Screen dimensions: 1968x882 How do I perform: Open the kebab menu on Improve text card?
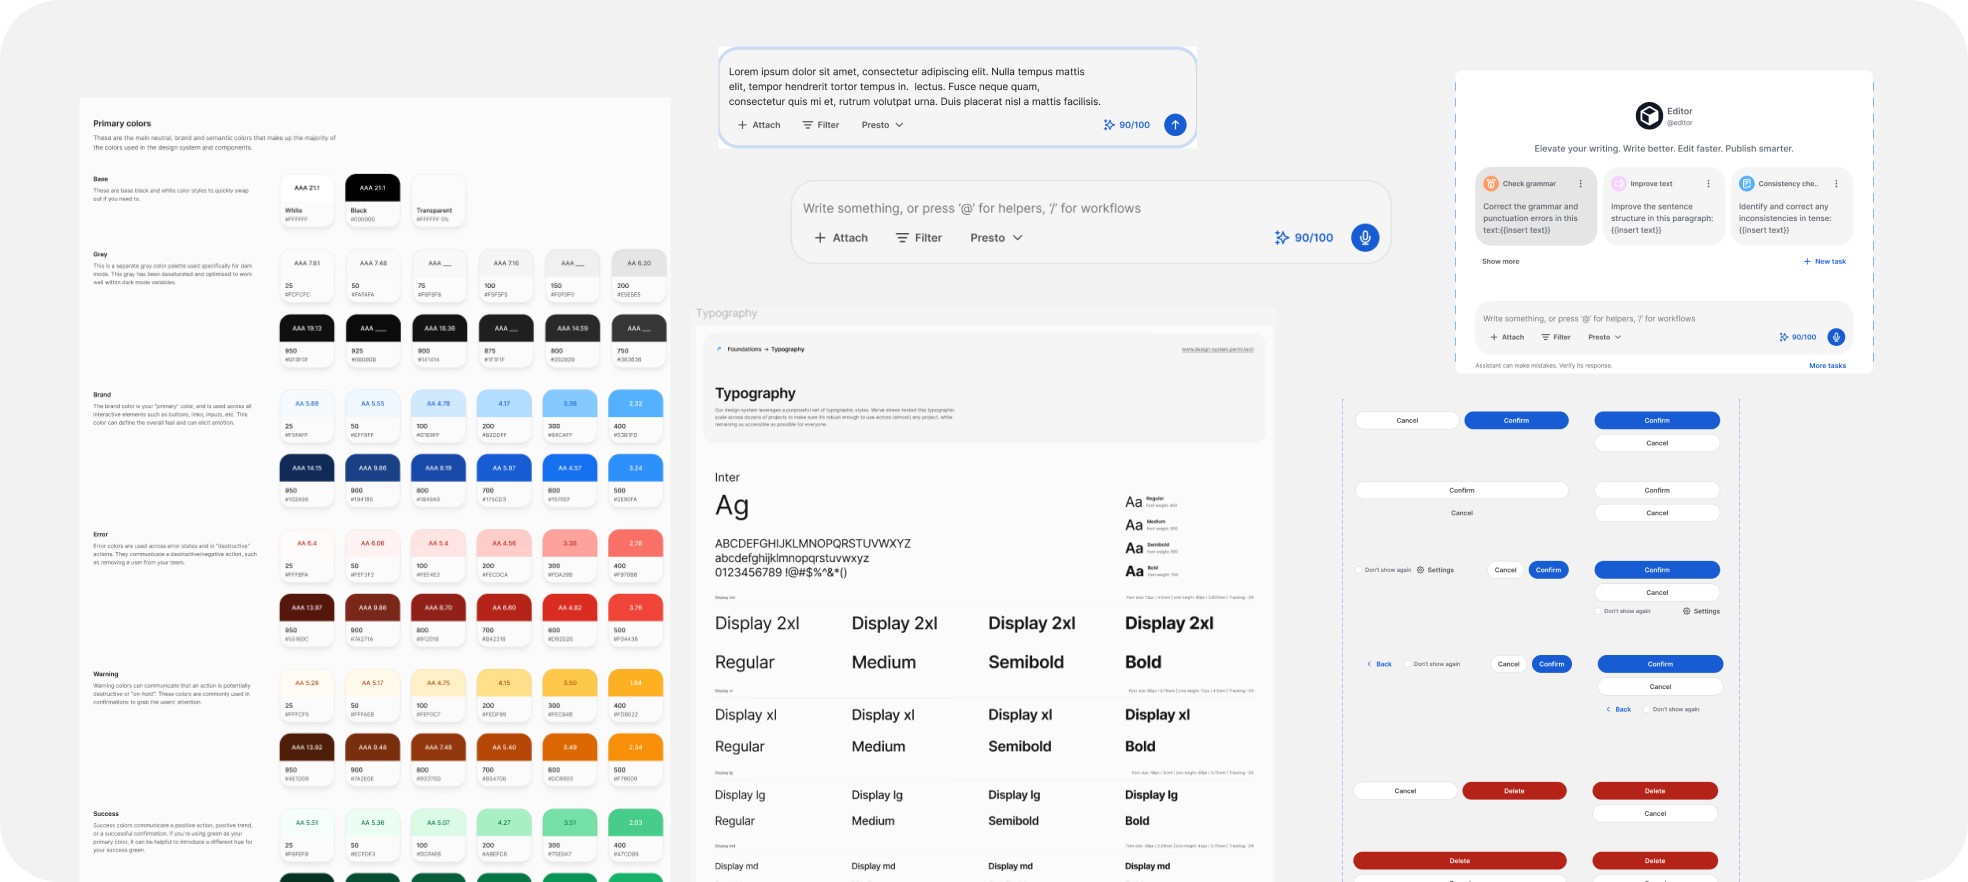coord(1708,184)
